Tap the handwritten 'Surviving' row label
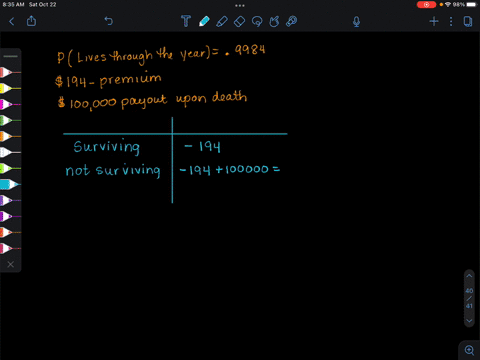This screenshot has height=360, width=480. pyautogui.click(x=107, y=147)
